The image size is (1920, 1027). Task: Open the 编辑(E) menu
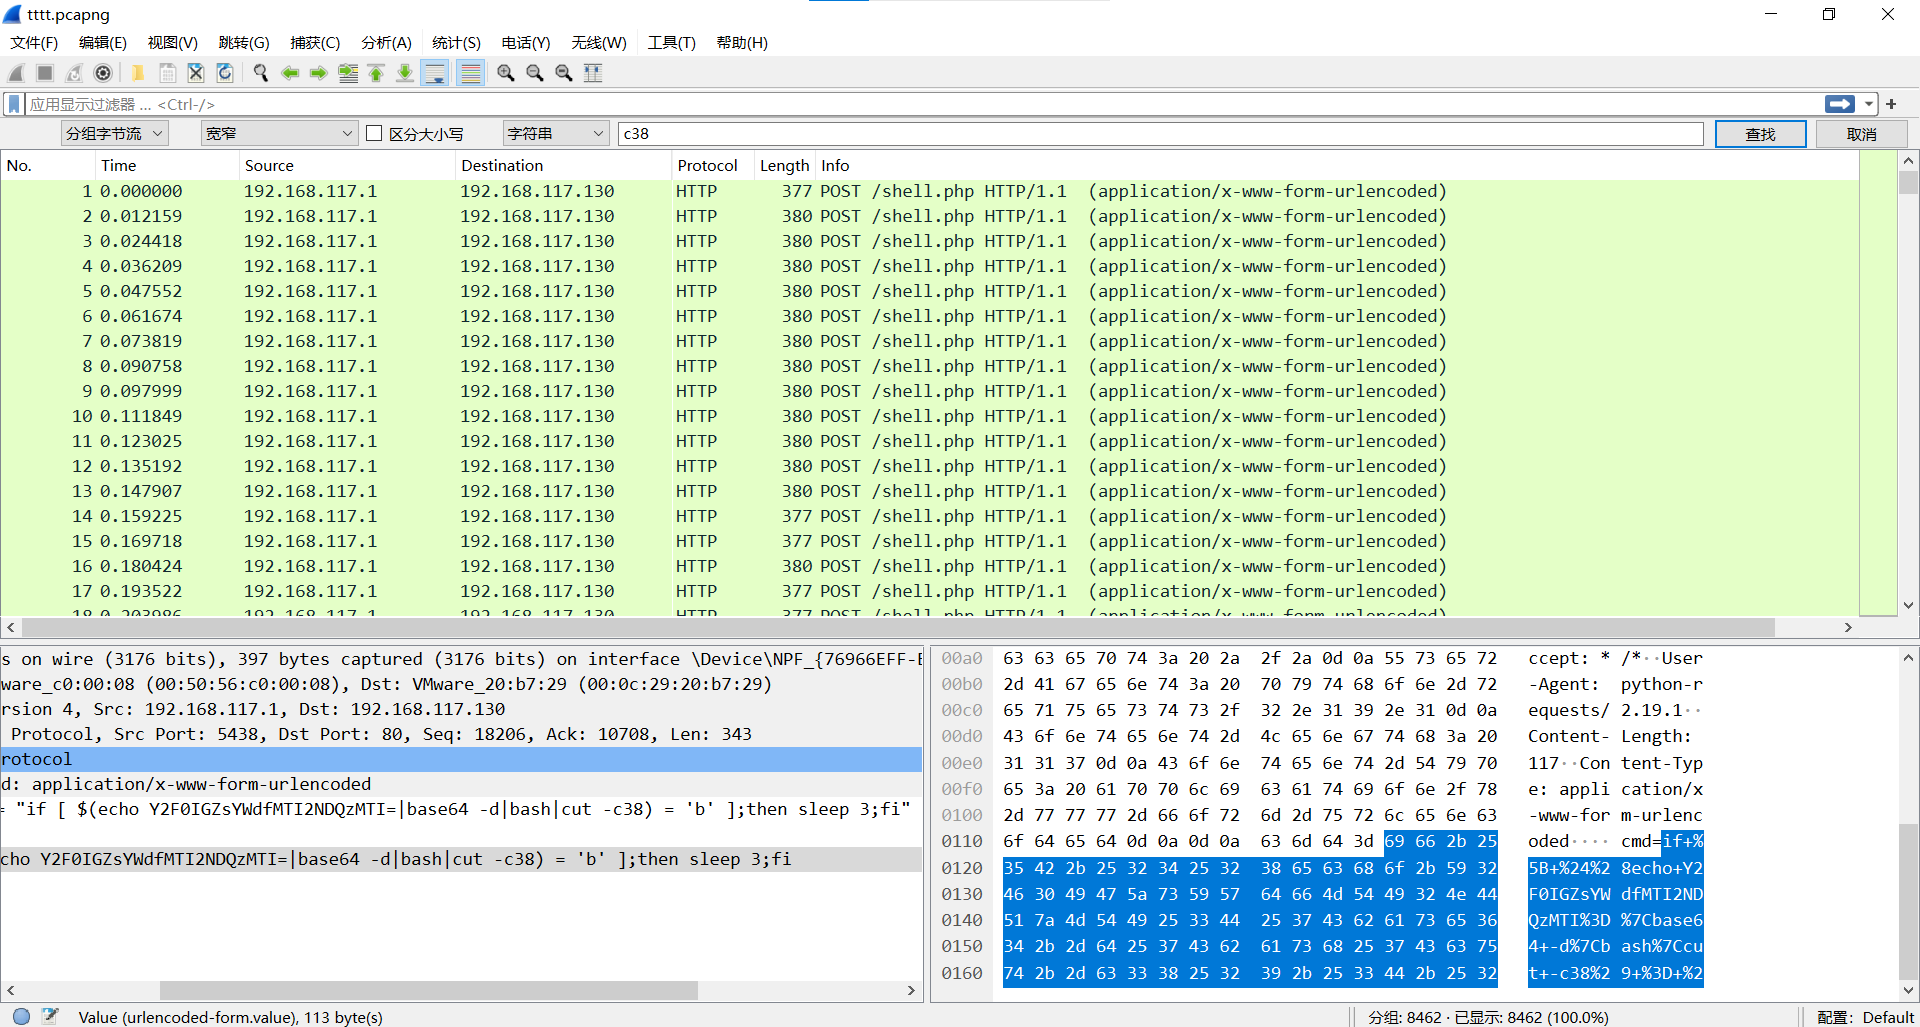(103, 42)
